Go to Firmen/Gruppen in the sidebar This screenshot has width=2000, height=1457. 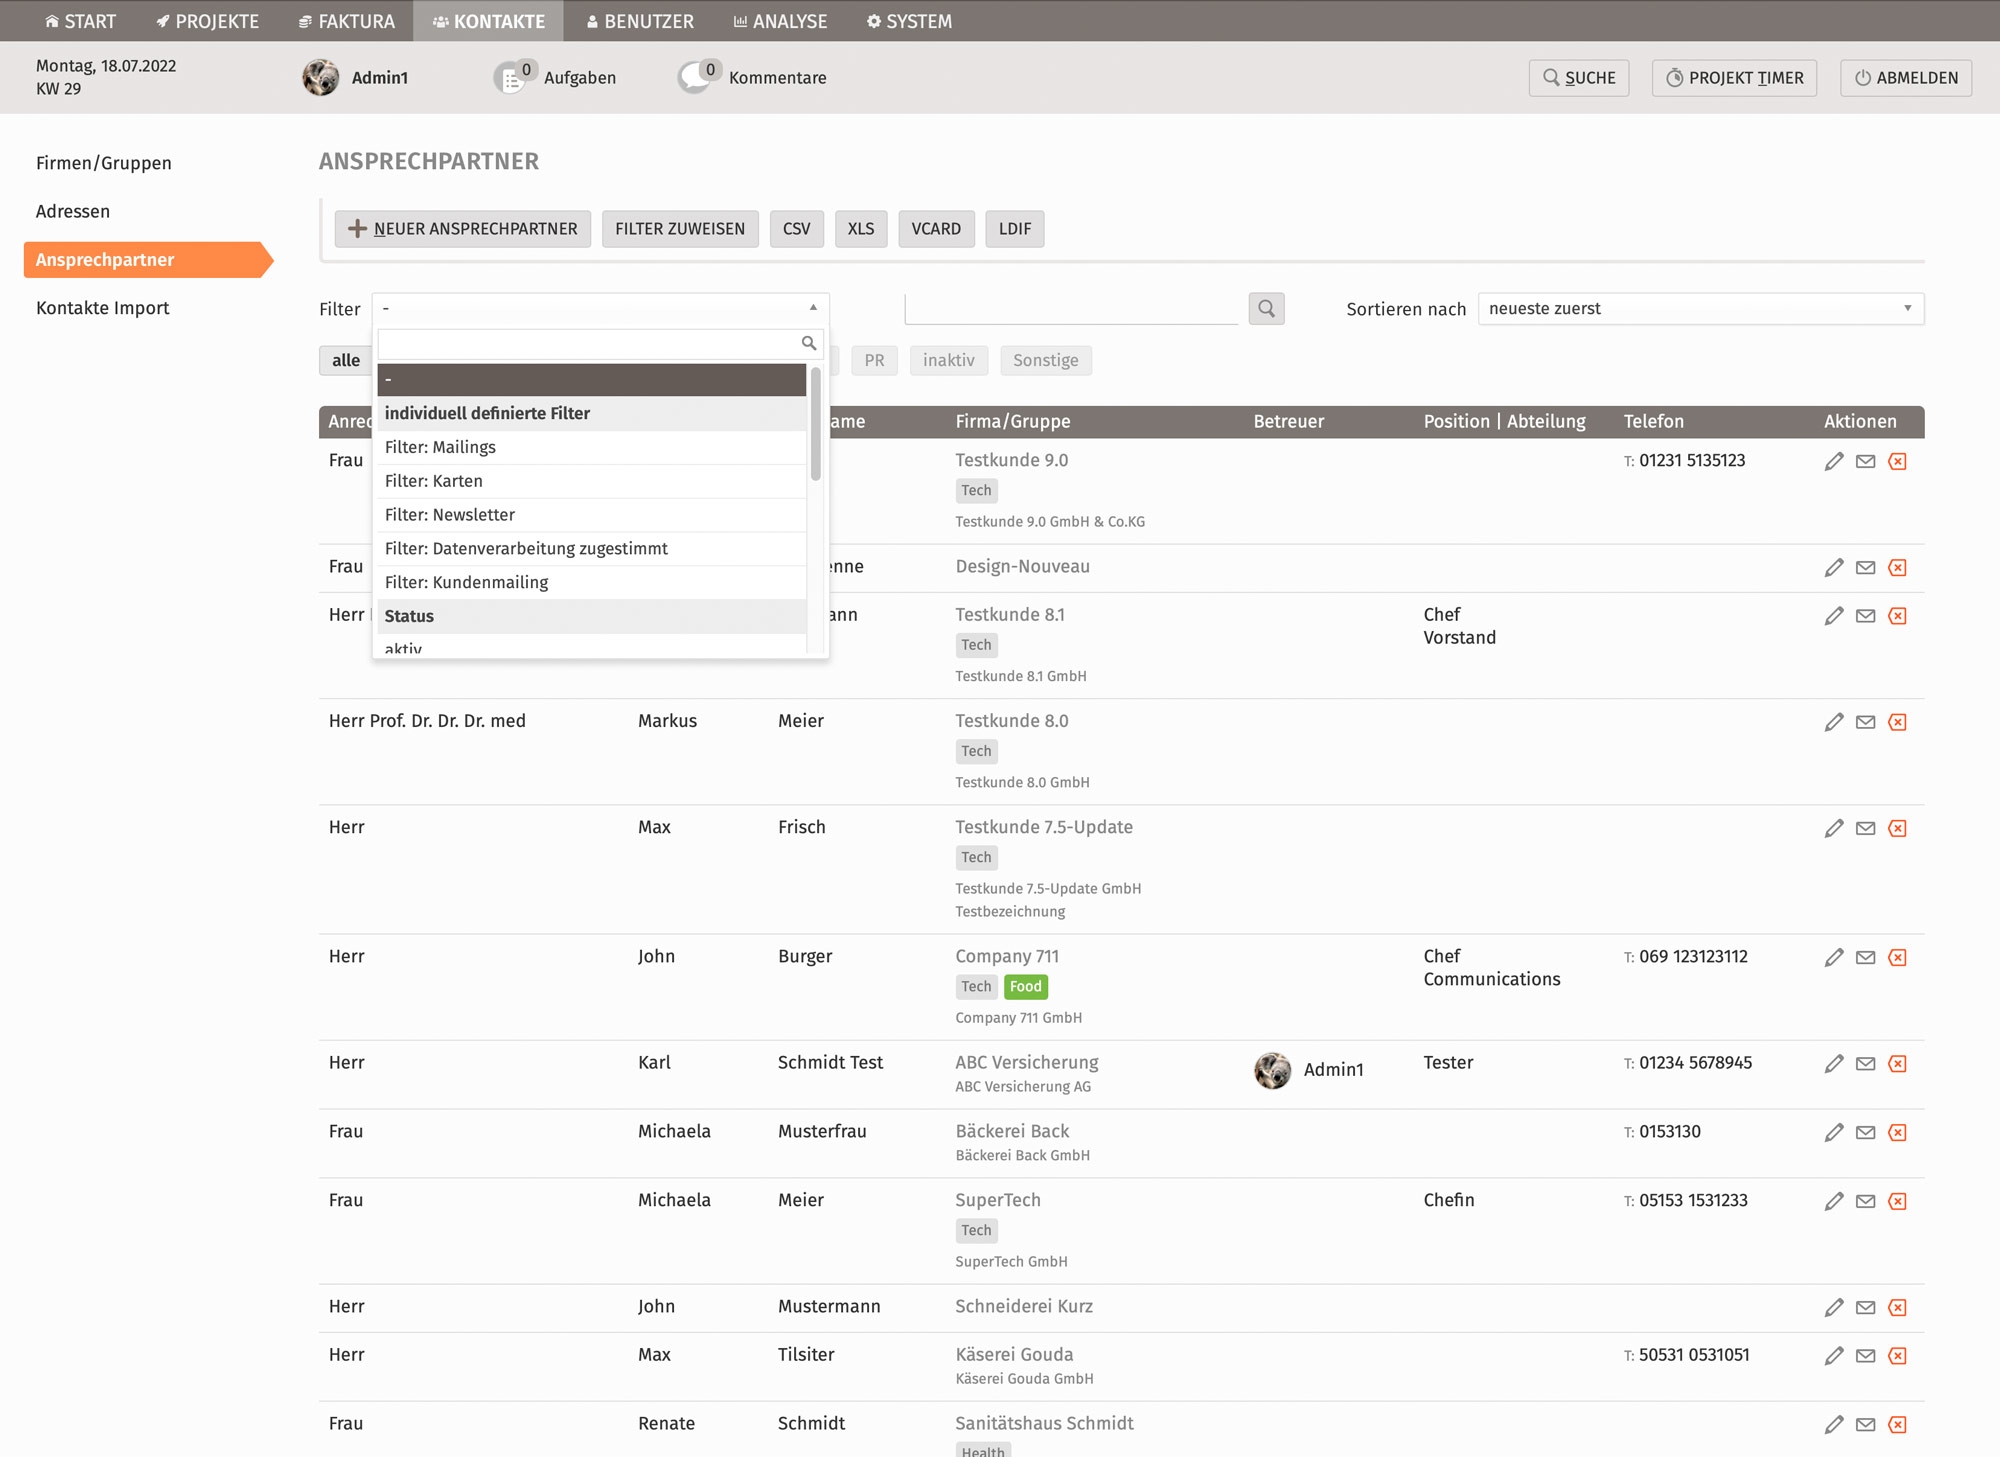coord(104,163)
